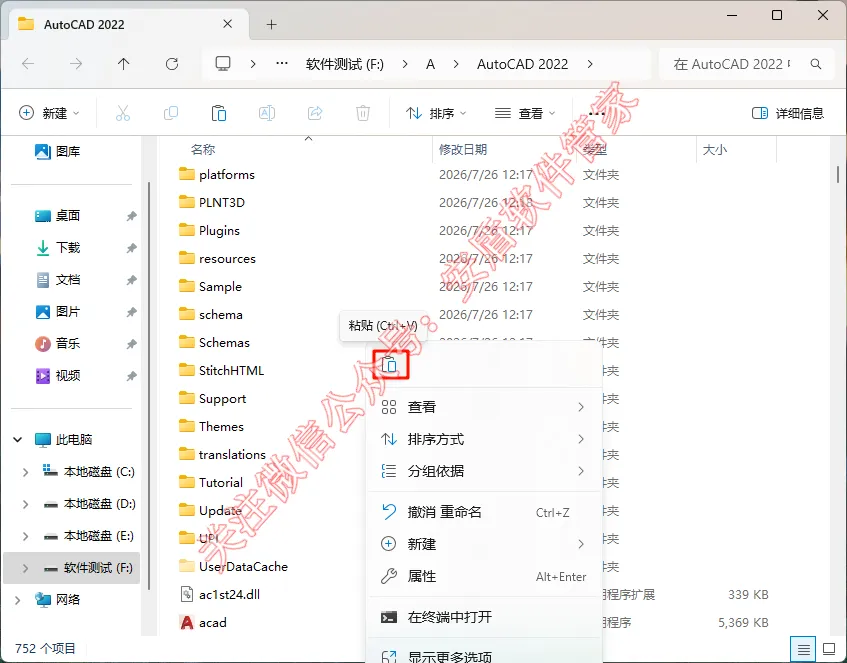Expand Local Disk (E:) node
This screenshot has height=663, width=847.
[x=25, y=535]
